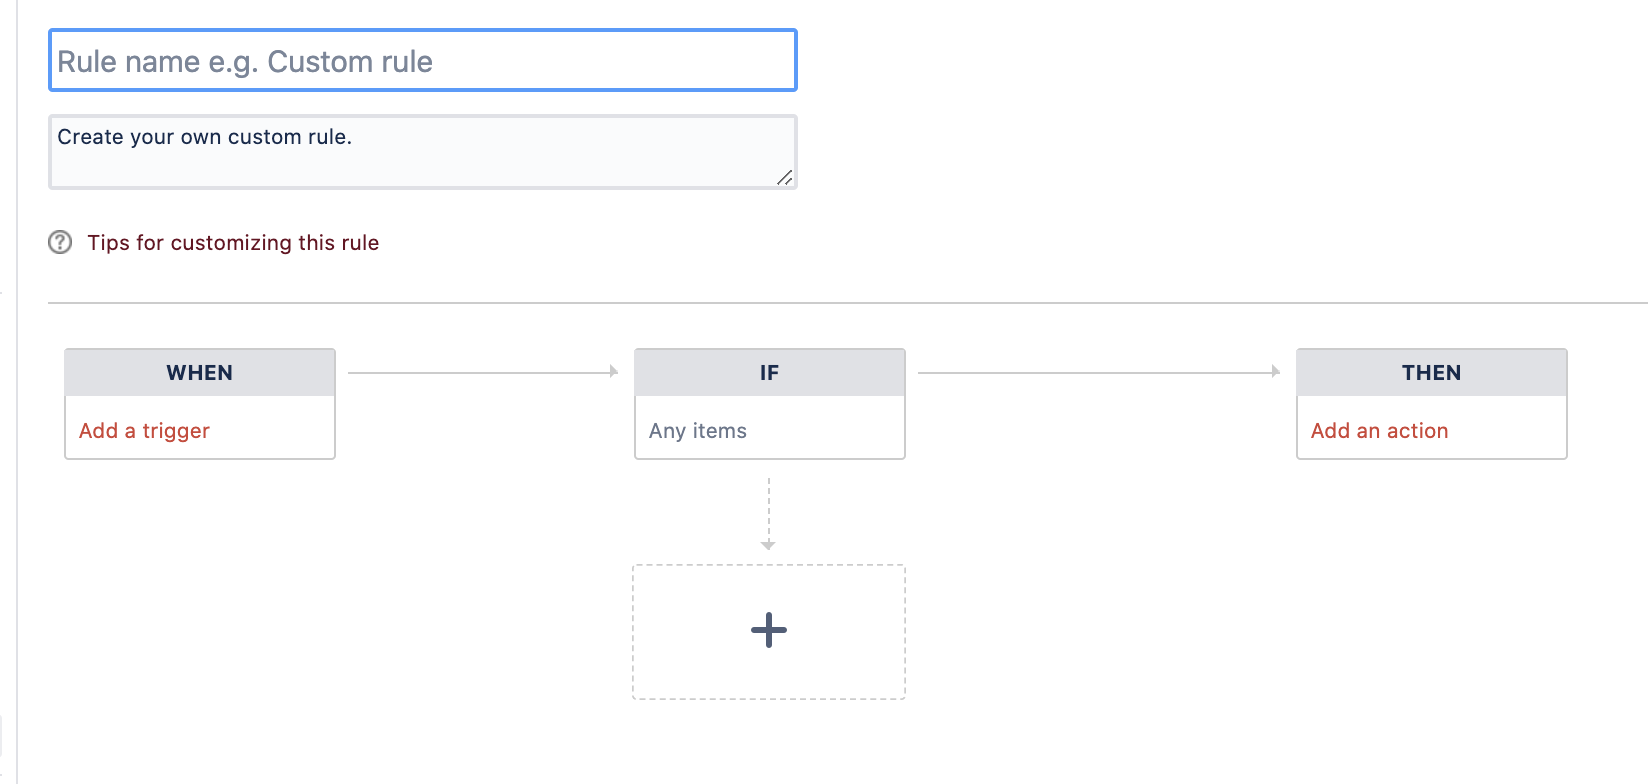Click connector line between WHEN and IF
The image size is (1648, 784).
[x=480, y=373]
